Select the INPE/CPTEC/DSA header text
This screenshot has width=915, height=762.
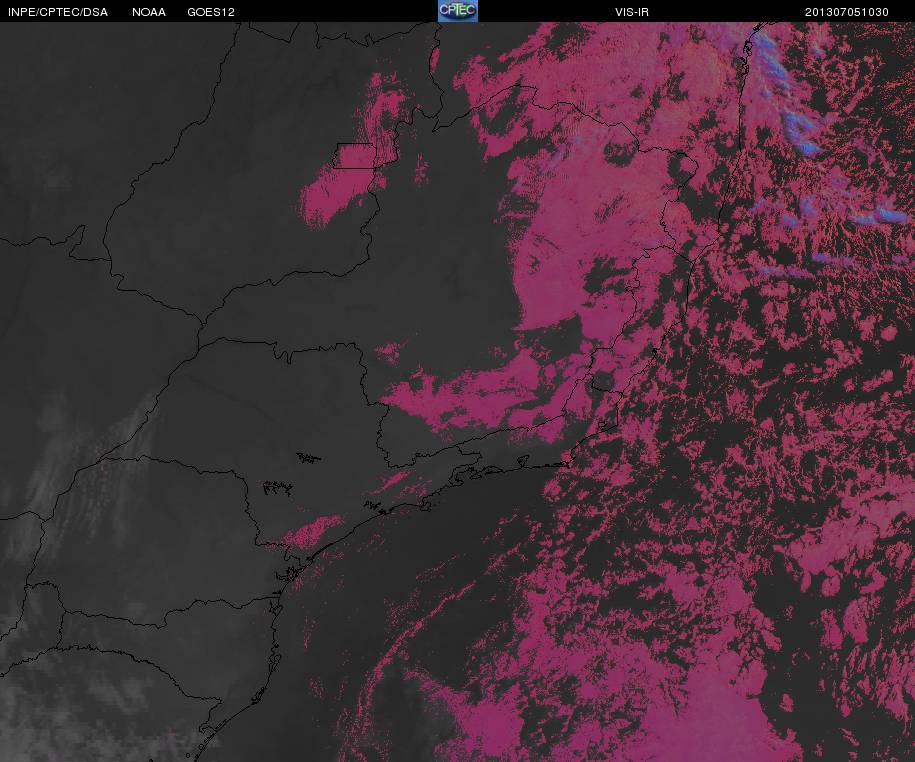click(58, 12)
